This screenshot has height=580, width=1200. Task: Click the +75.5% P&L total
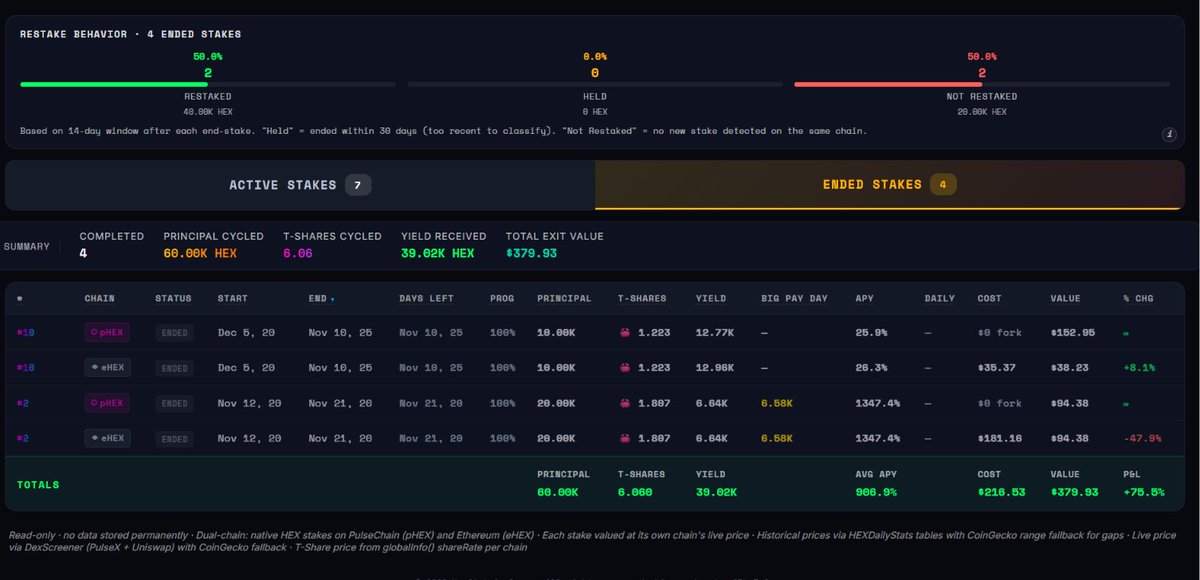[1142, 492]
